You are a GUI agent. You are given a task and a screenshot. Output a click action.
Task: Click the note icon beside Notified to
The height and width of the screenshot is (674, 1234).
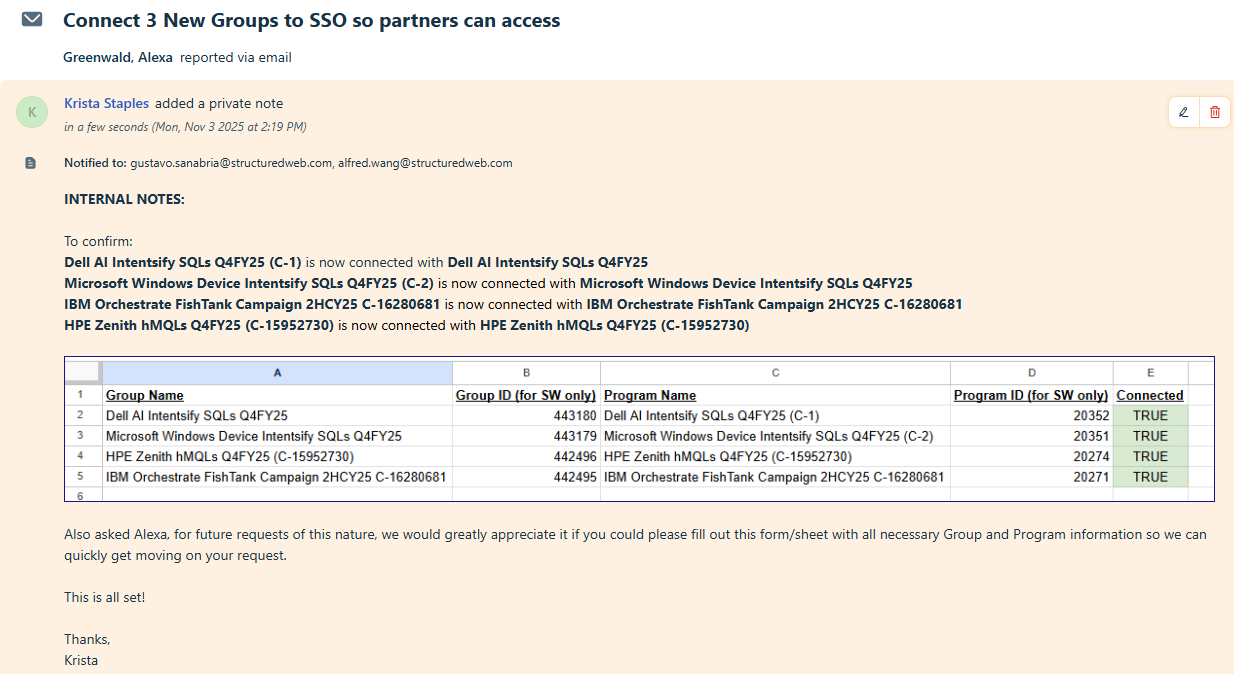31,163
